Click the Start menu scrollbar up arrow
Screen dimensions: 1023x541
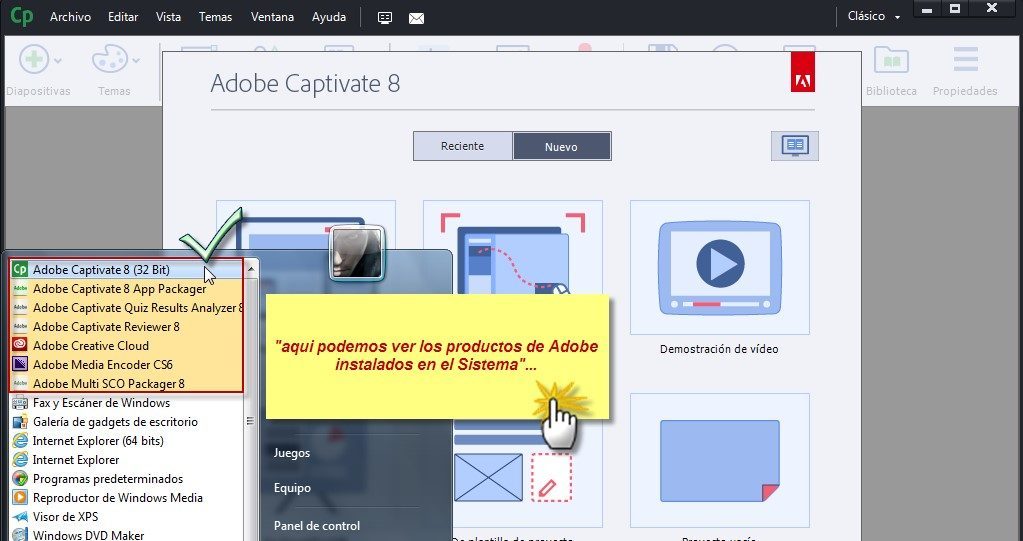pos(251,267)
